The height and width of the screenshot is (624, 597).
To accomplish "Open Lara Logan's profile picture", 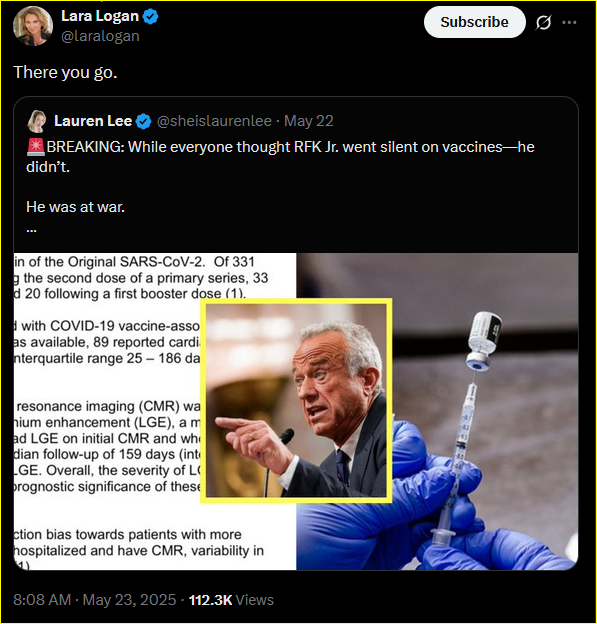I will pos(33,26).
